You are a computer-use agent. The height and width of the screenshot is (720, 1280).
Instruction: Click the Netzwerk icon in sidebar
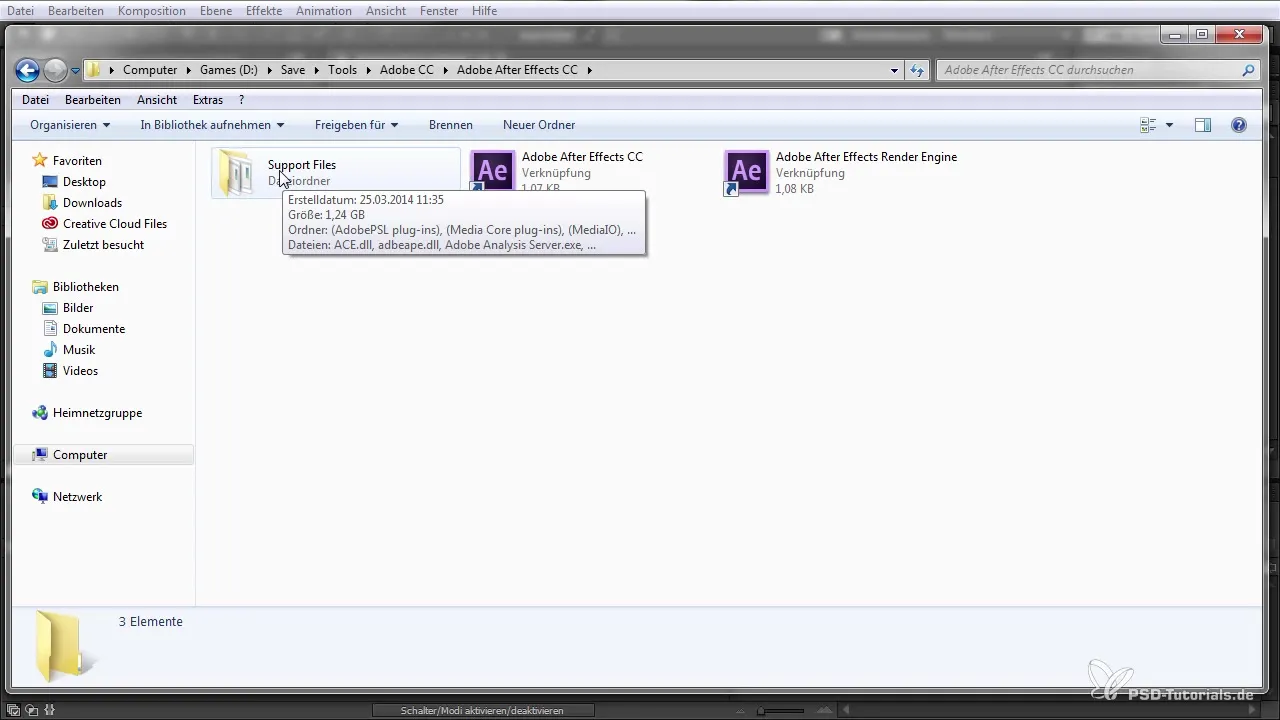click(x=40, y=497)
